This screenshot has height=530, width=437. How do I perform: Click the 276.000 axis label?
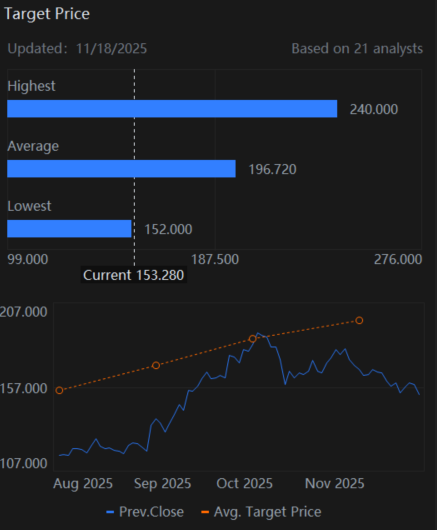(398, 260)
